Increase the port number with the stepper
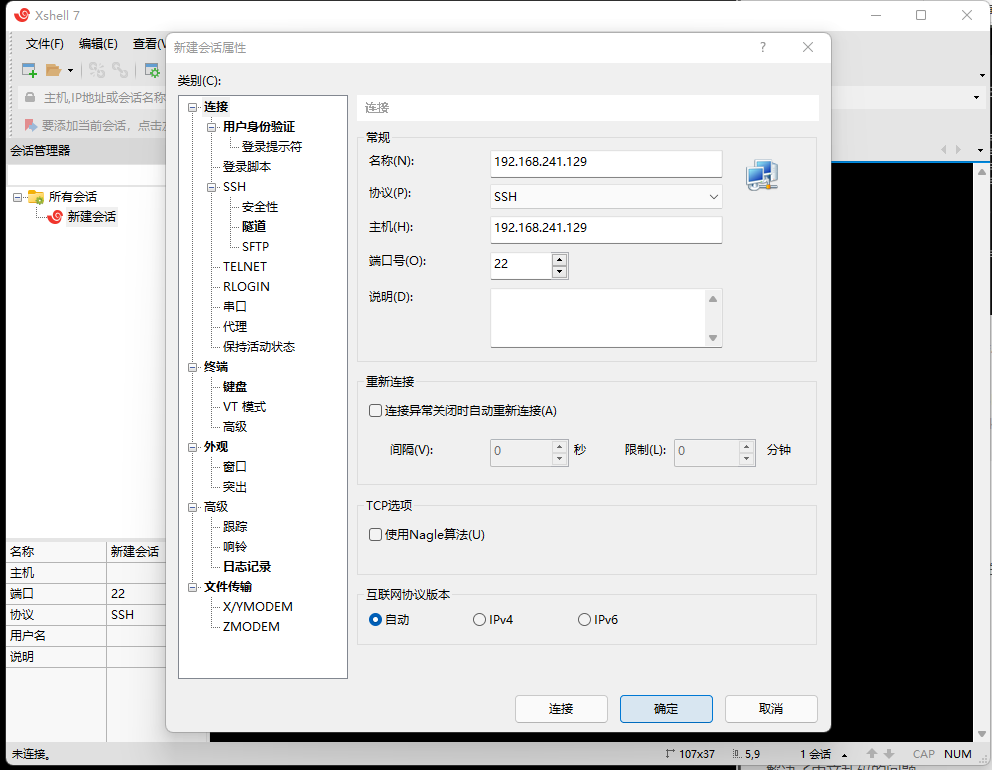 coord(561,259)
